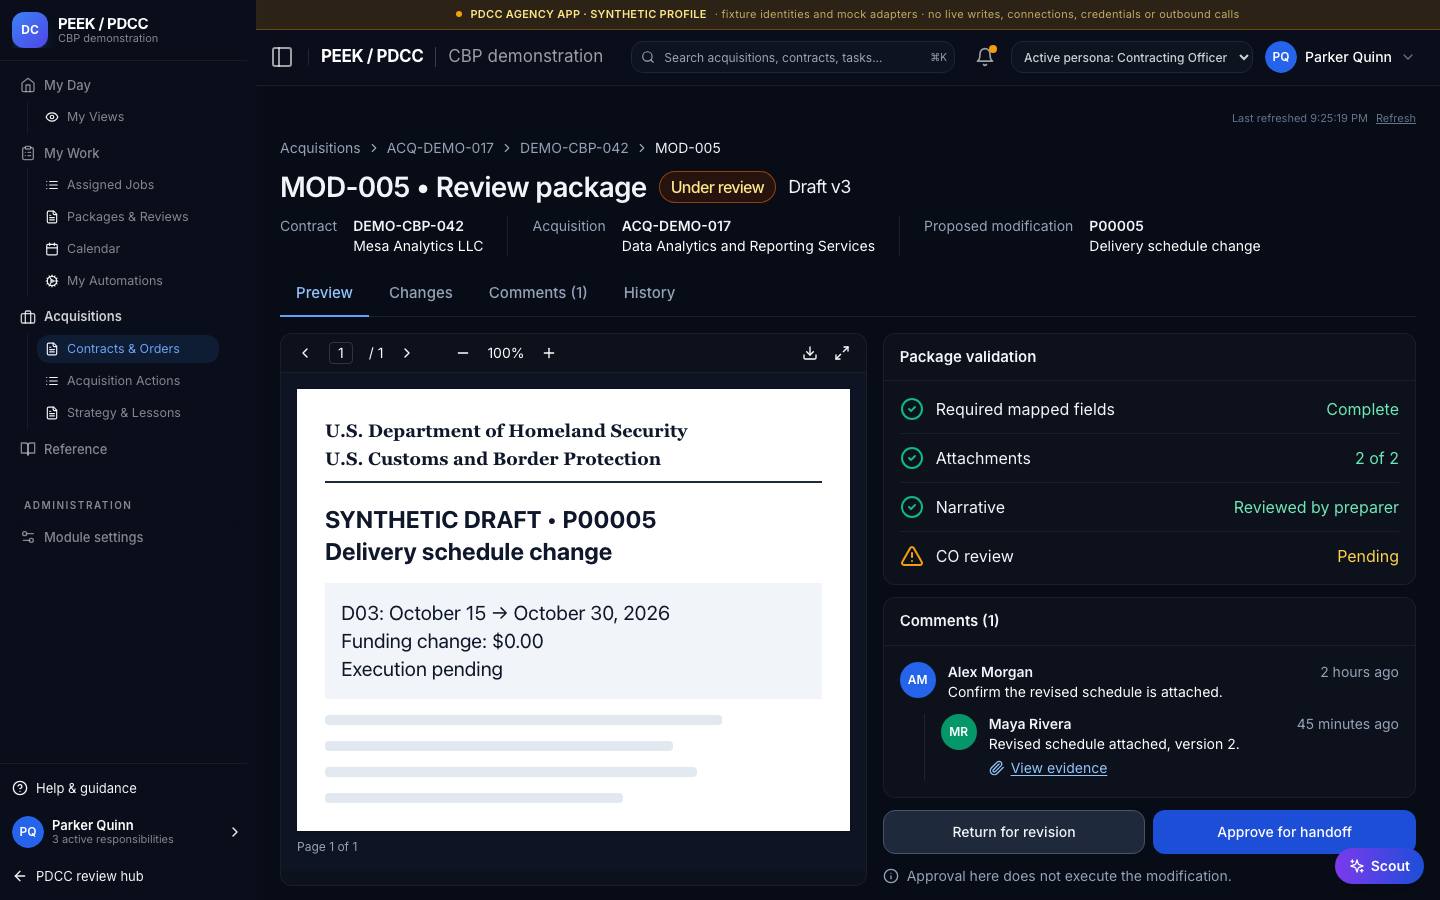Viewport: 1440px width, 900px height.
Task: Select the Preview tab
Action: tap(324, 293)
